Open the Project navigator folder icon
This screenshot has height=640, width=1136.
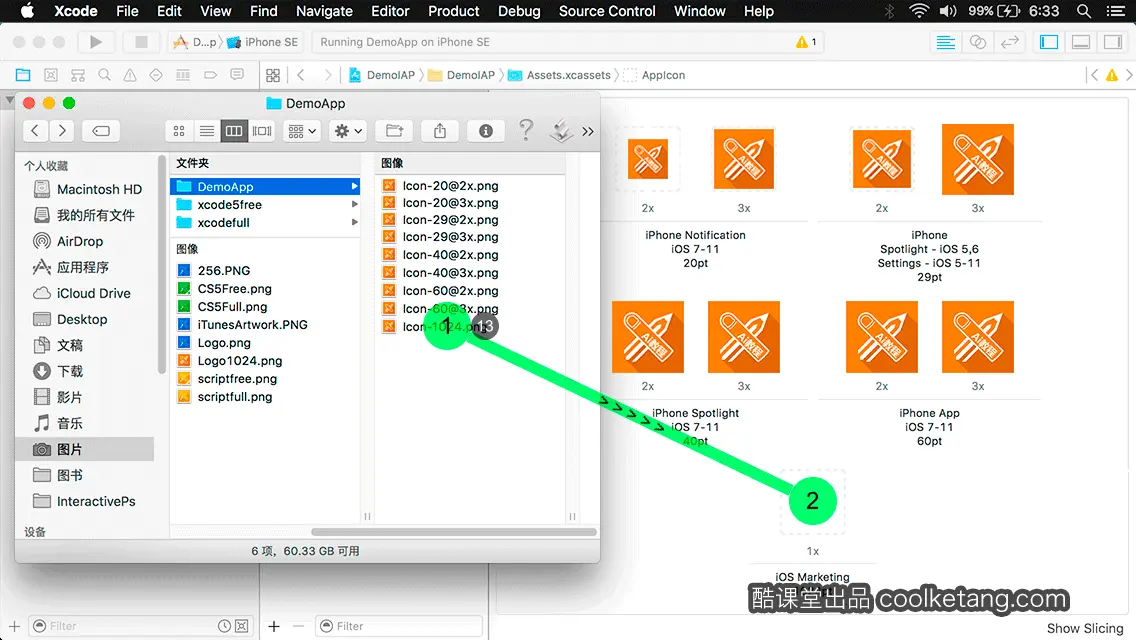pyautogui.click(x=23, y=75)
